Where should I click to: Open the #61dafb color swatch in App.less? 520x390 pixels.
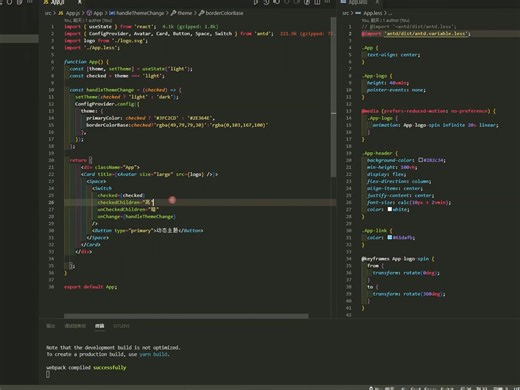pyautogui.click(x=390, y=237)
